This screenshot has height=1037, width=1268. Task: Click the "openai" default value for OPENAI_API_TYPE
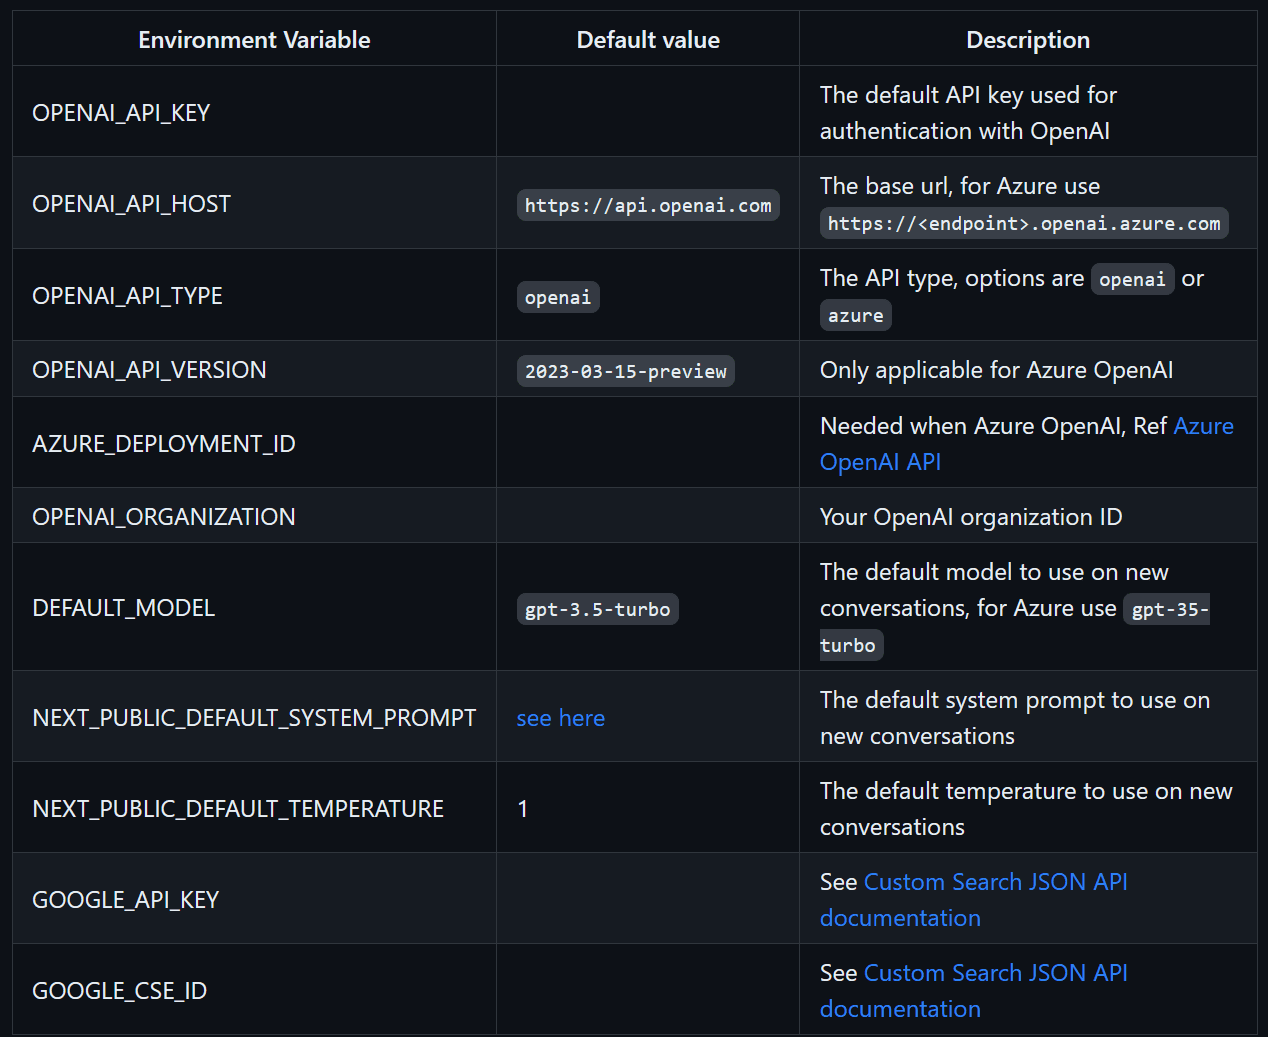558,297
